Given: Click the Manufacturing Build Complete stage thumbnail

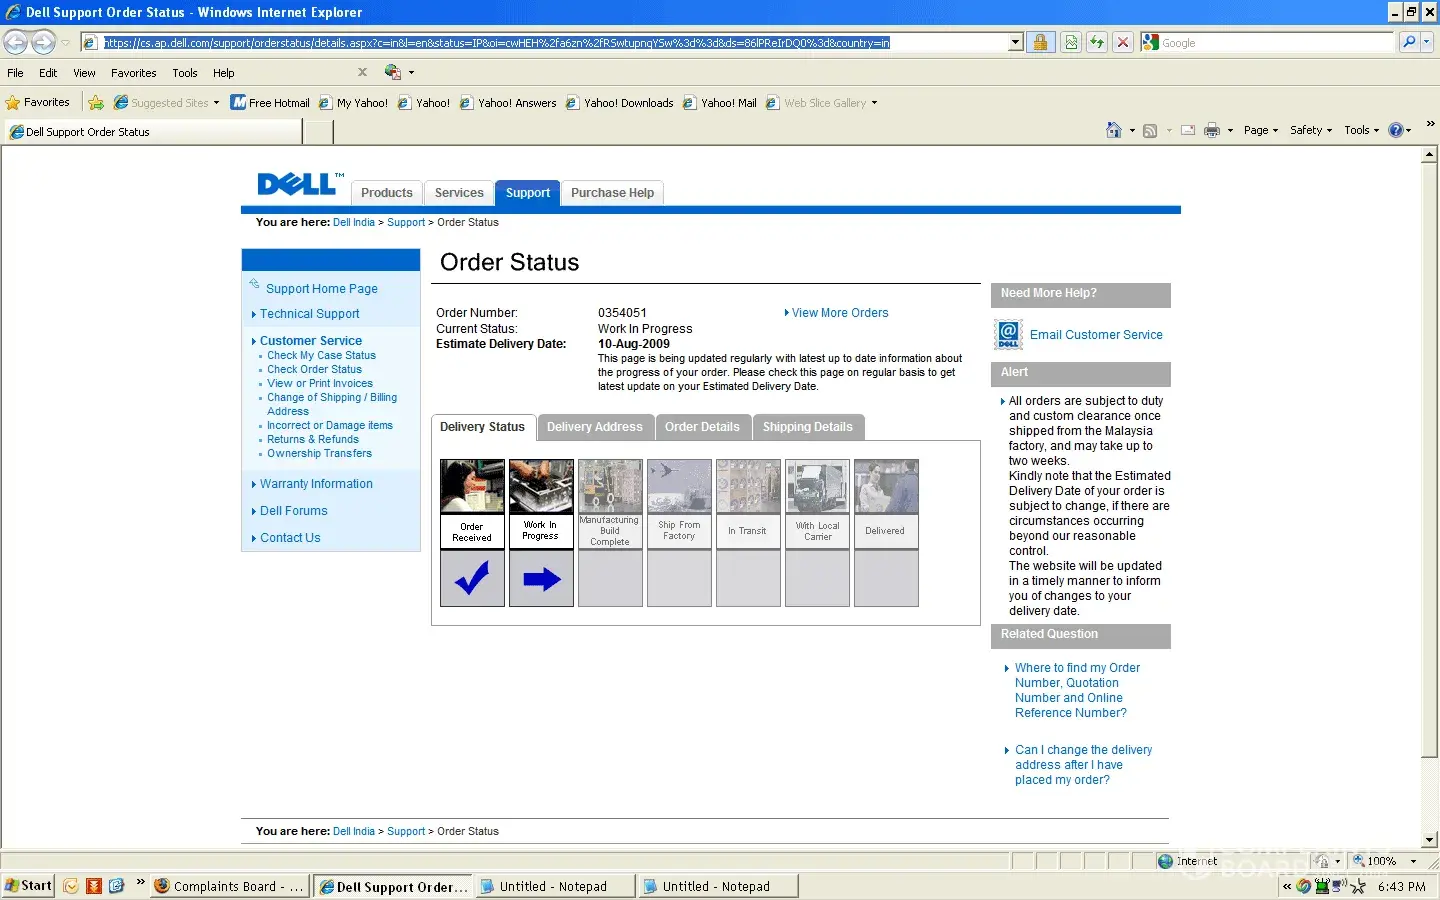Looking at the screenshot, I should tap(610, 487).
